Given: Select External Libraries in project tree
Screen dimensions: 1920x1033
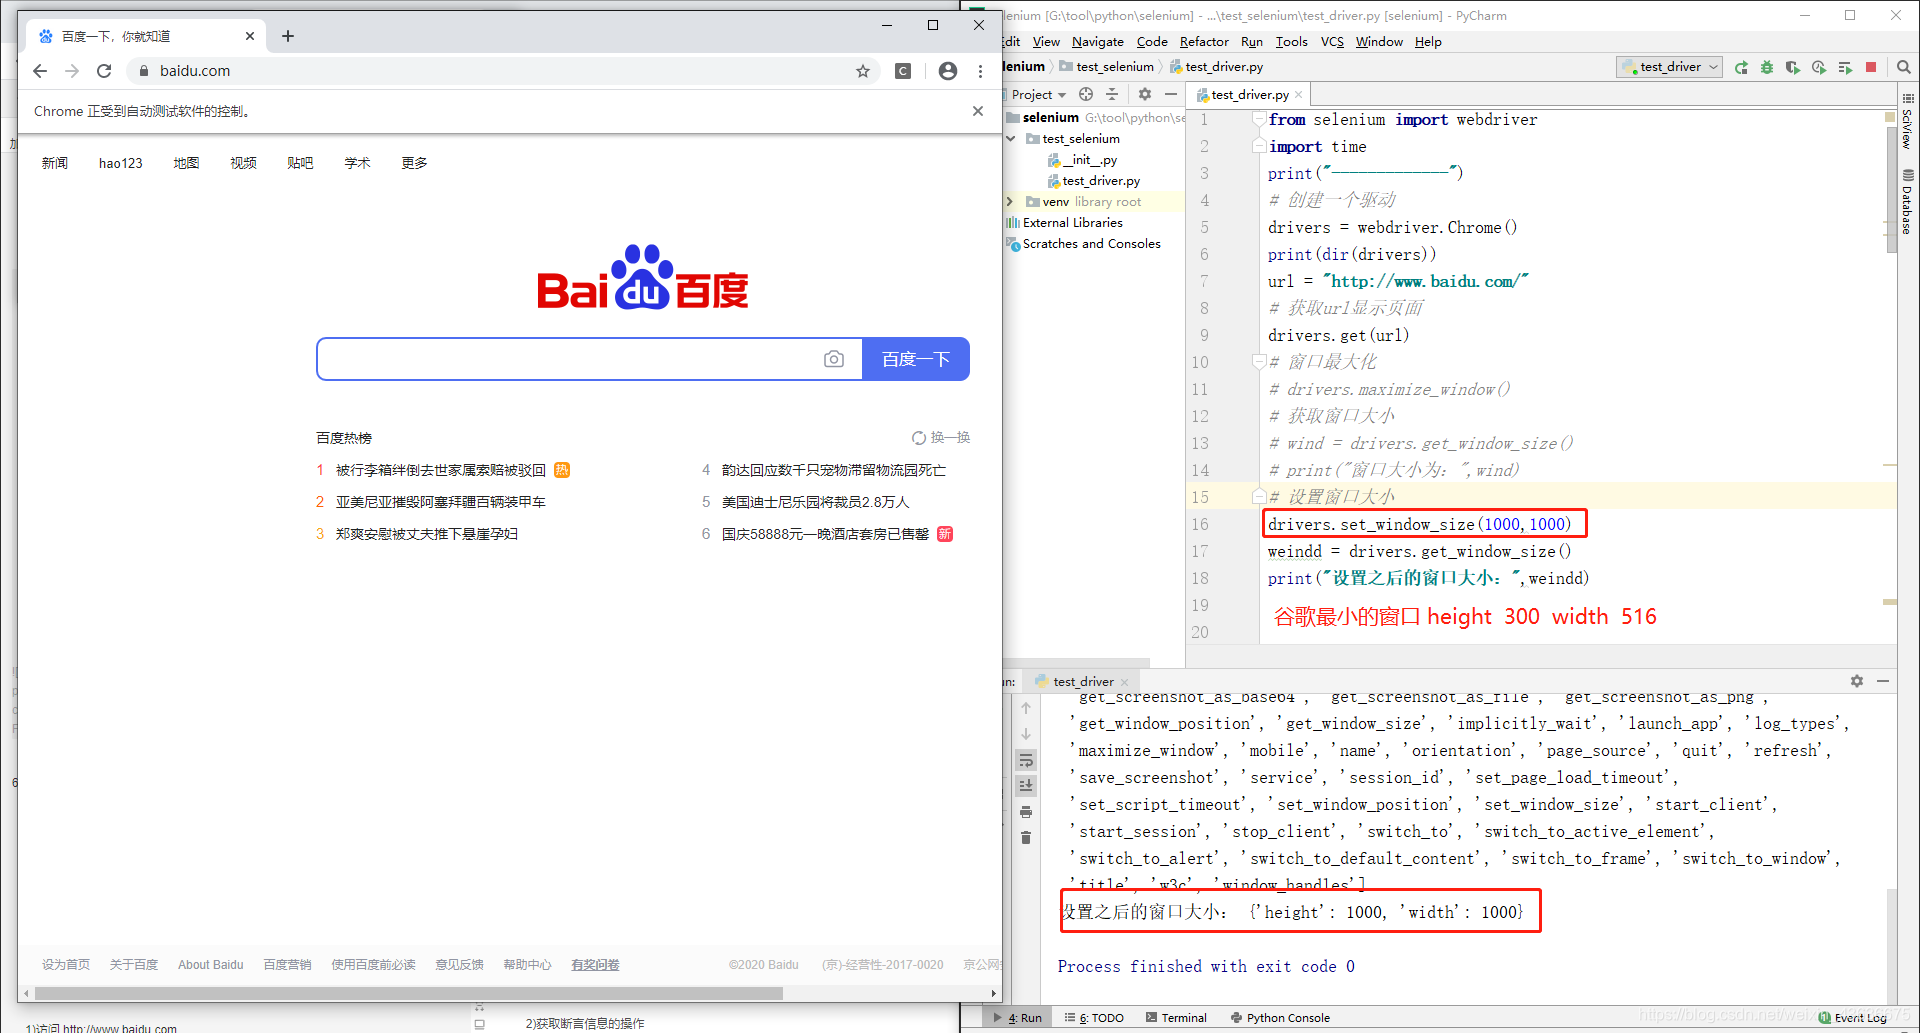Looking at the screenshot, I should click(x=1064, y=223).
